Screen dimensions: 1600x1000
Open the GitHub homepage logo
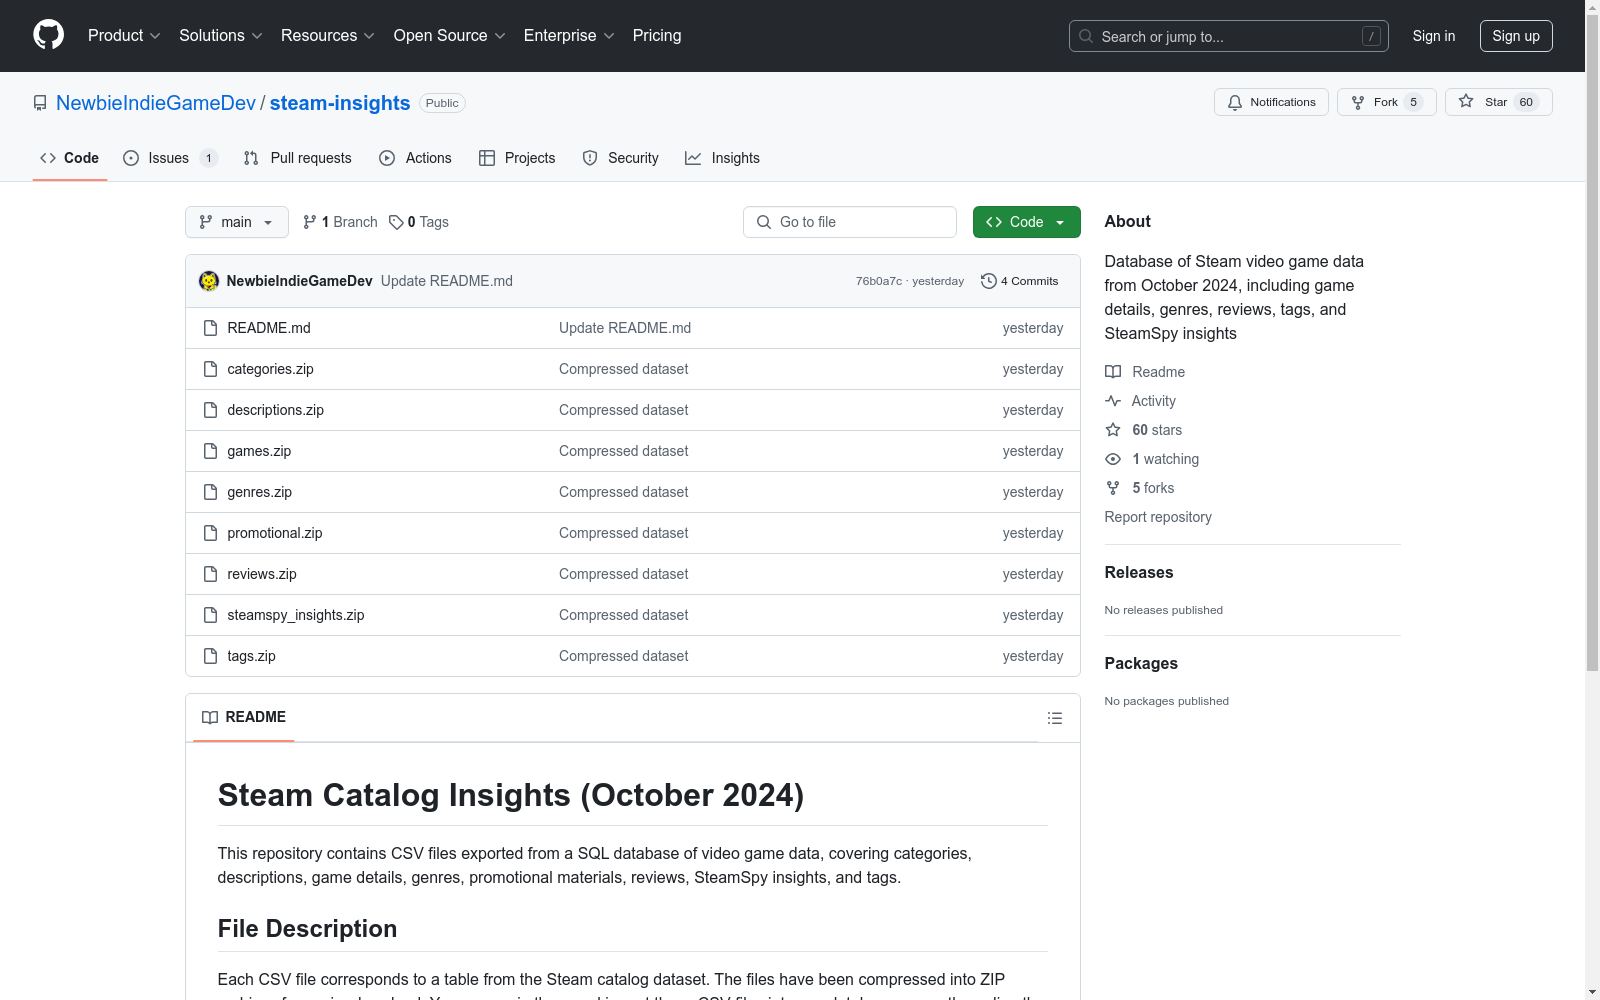pyautogui.click(x=48, y=35)
